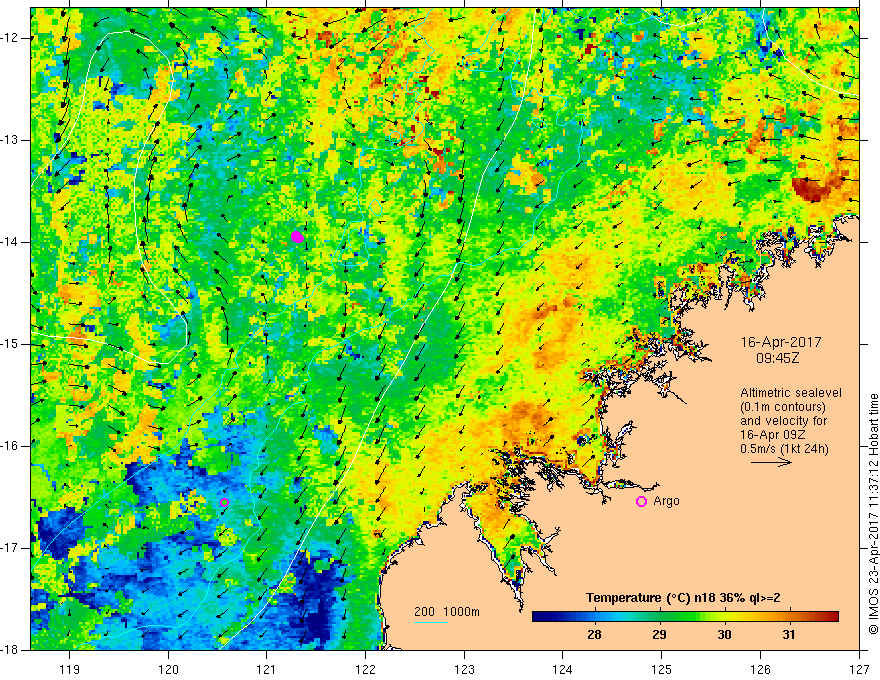
Task: Click the colorbar label '28'
Action: [x=594, y=635]
